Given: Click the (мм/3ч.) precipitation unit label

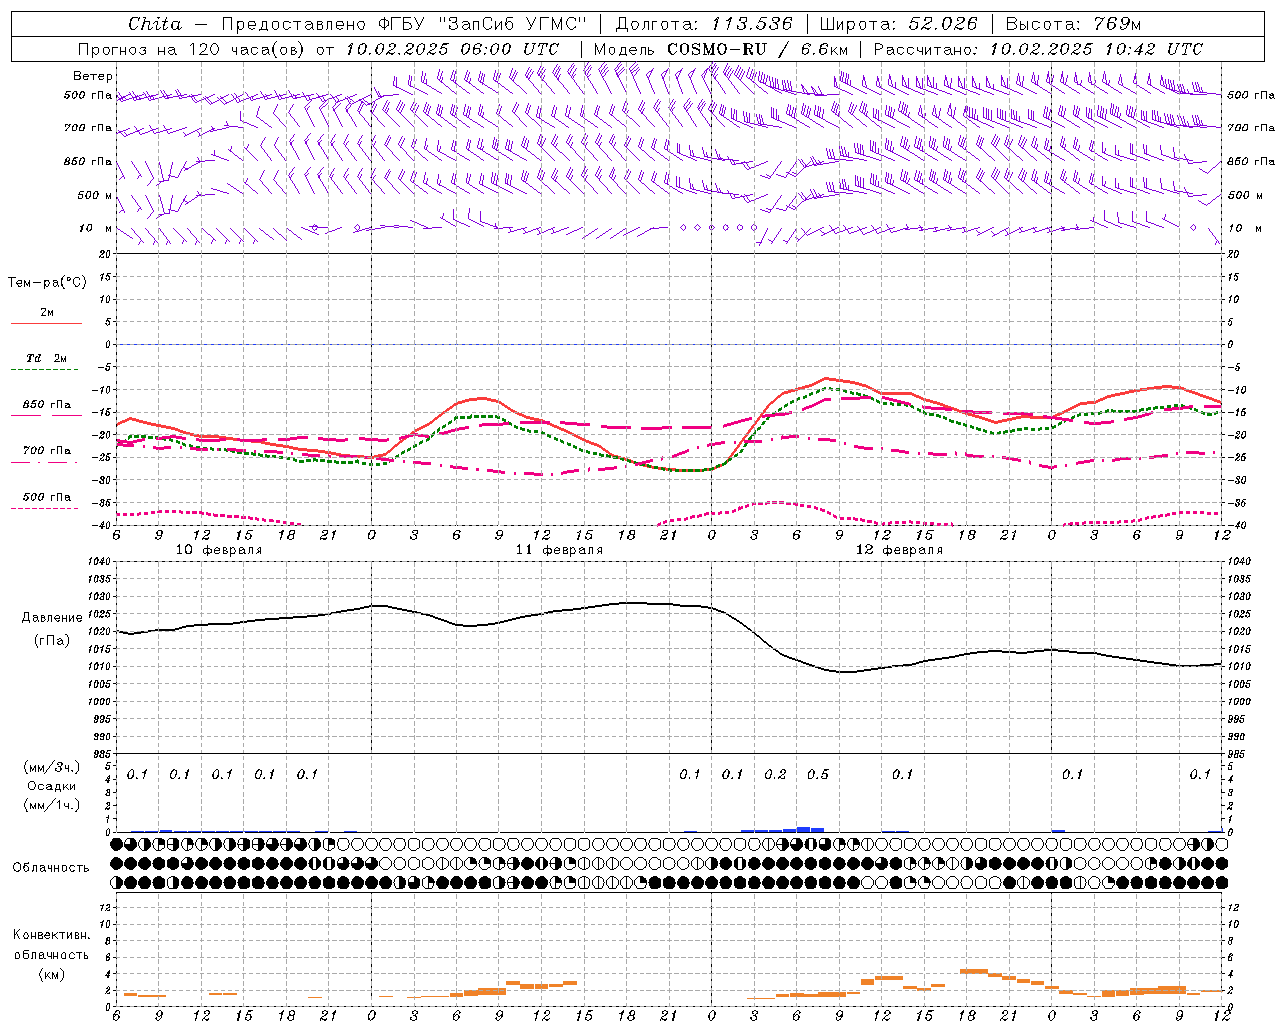Looking at the screenshot, I should point(52,767).
